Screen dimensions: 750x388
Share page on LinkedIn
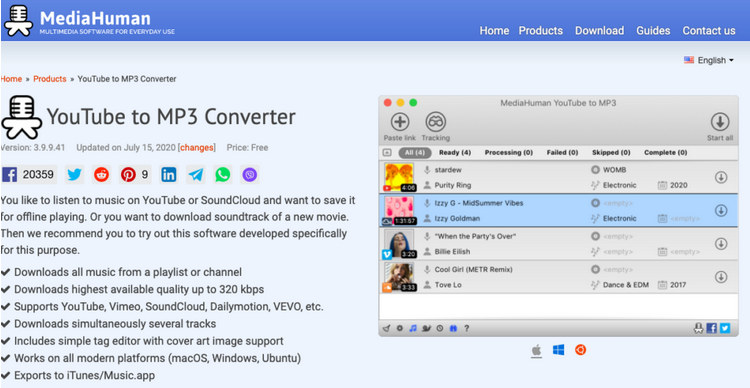tap(168, 175)
